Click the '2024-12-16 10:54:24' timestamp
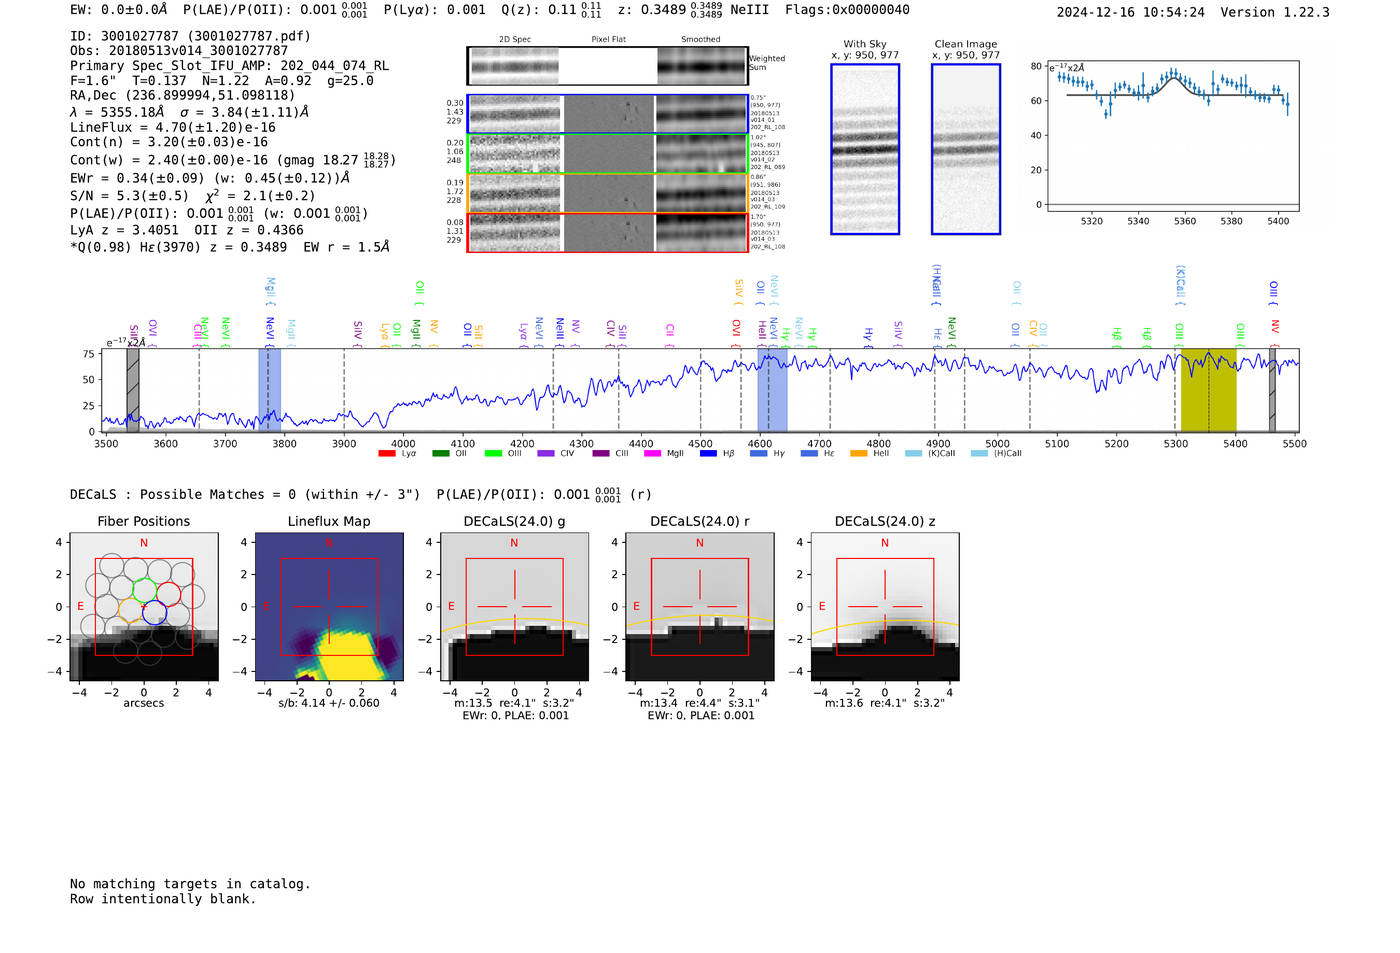 pos(1131,13)
